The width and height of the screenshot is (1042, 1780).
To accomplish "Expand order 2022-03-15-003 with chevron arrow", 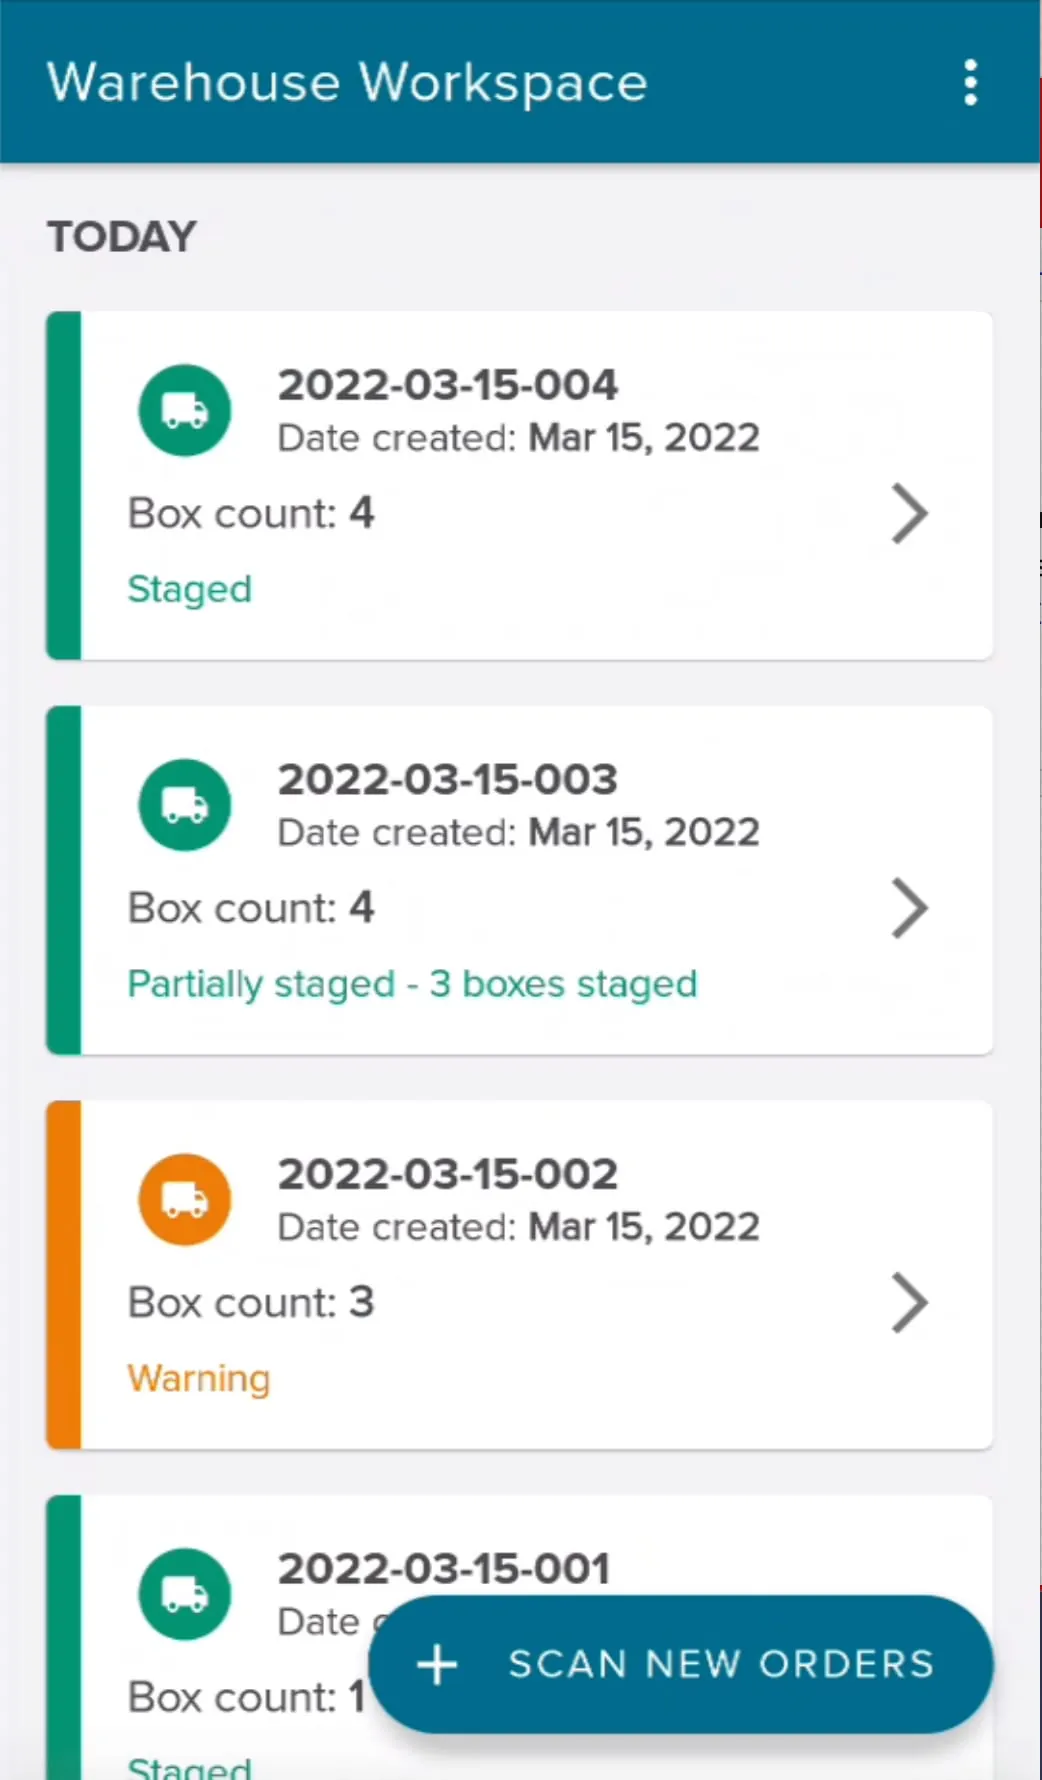I will 909,908.
